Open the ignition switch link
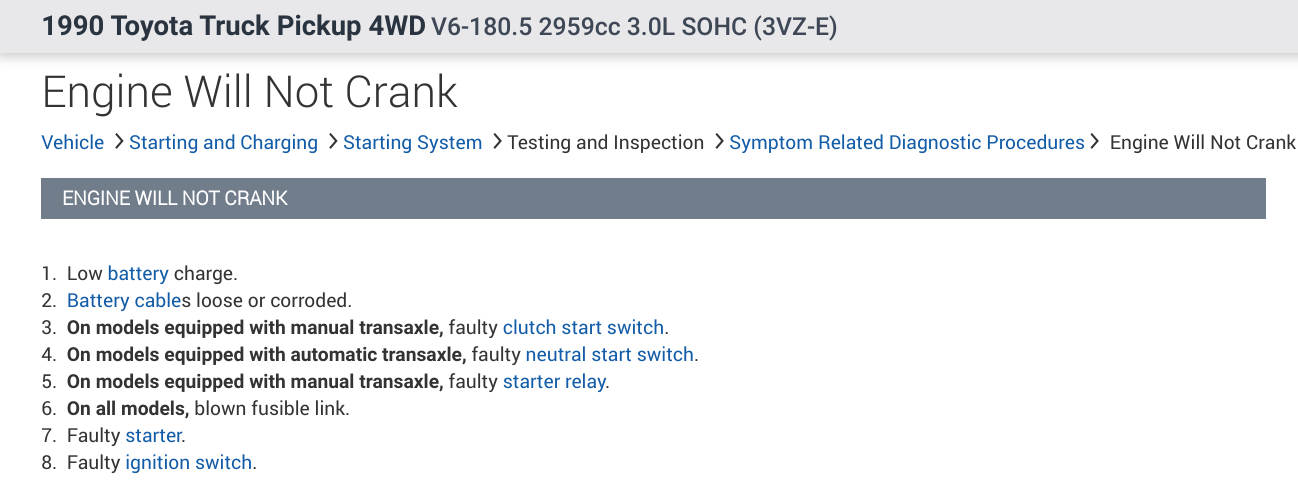This screenshot has width=1298, height=492. pos(188,463)
